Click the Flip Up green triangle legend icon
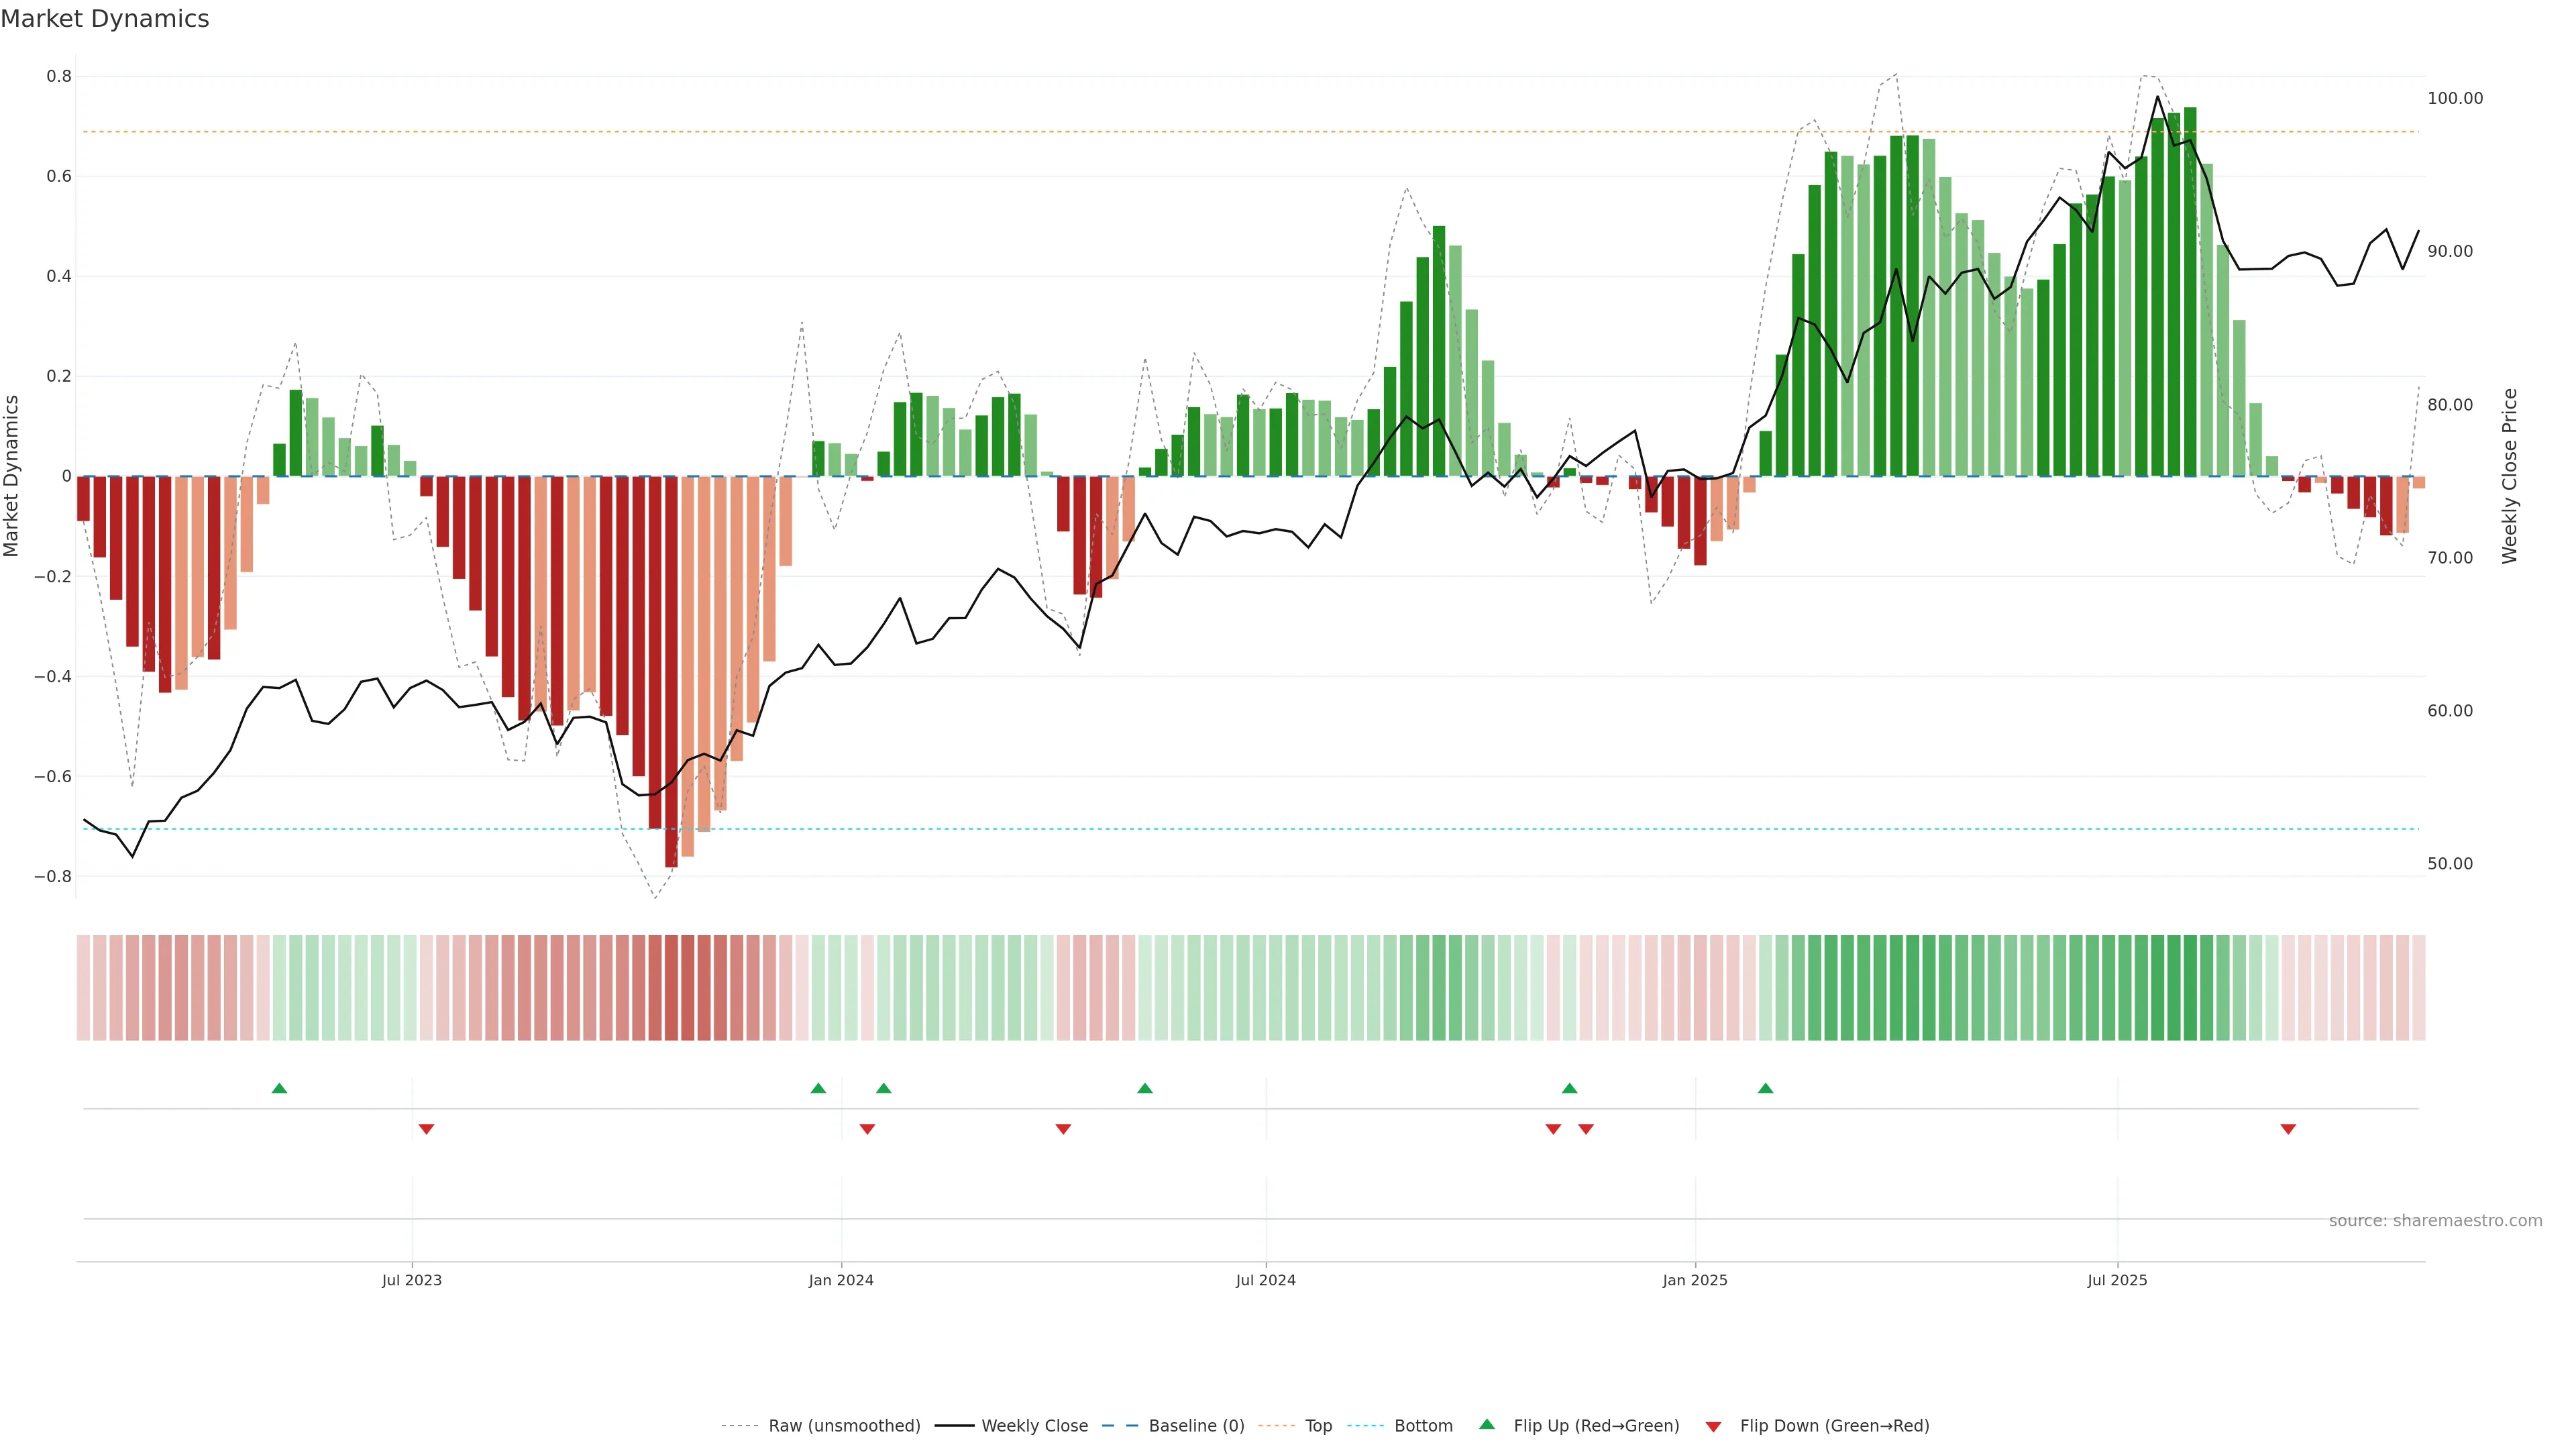Image resolution: width=2576 pixels, height=1449 pixels. tap(1487, 1424)
